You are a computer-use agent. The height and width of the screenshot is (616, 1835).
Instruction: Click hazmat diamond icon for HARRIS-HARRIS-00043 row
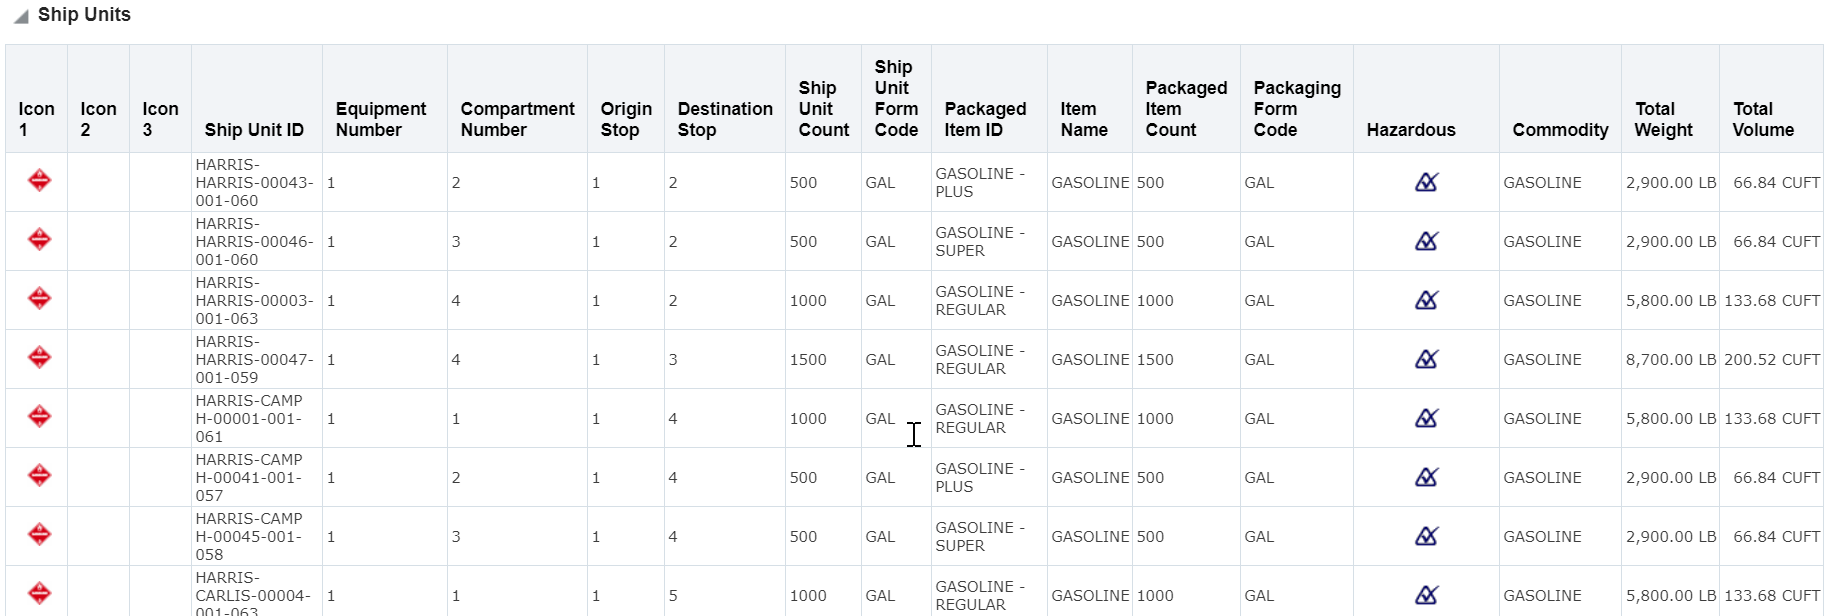pyautogui.click(x=39, y=181)
